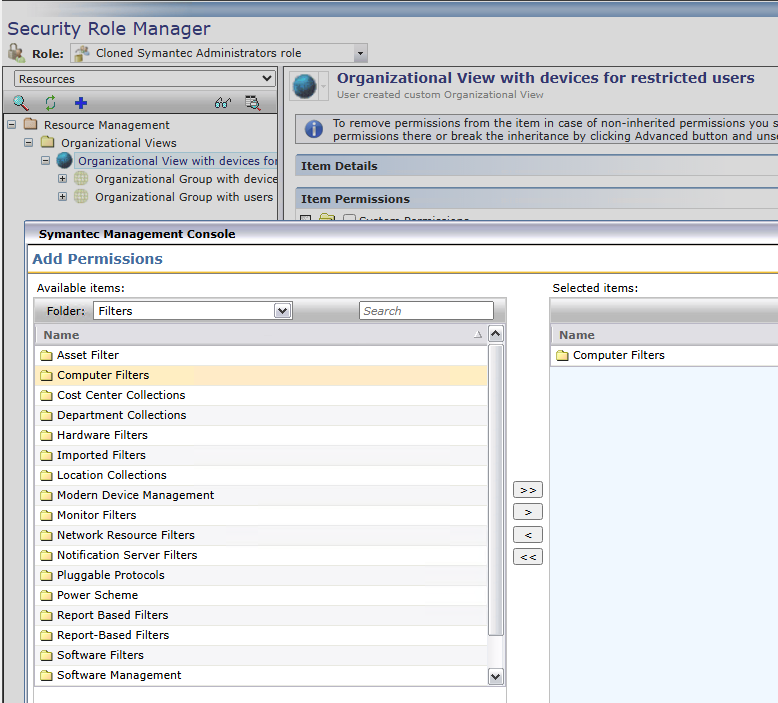Click the magnifier search icon in Resources toolbar
This screenshot has width=778, height=703.
[x=20, y=103]
